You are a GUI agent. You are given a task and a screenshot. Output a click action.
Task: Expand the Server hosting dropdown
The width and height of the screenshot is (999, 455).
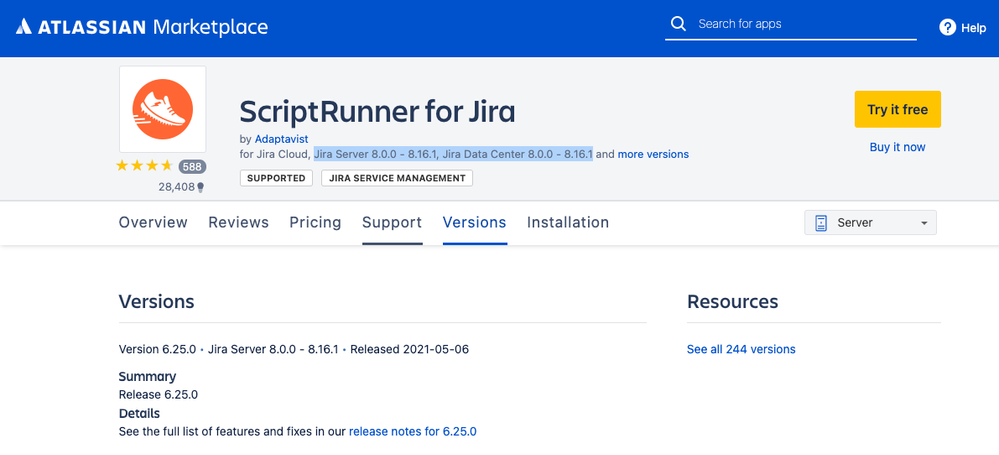(x=870, y=223)
